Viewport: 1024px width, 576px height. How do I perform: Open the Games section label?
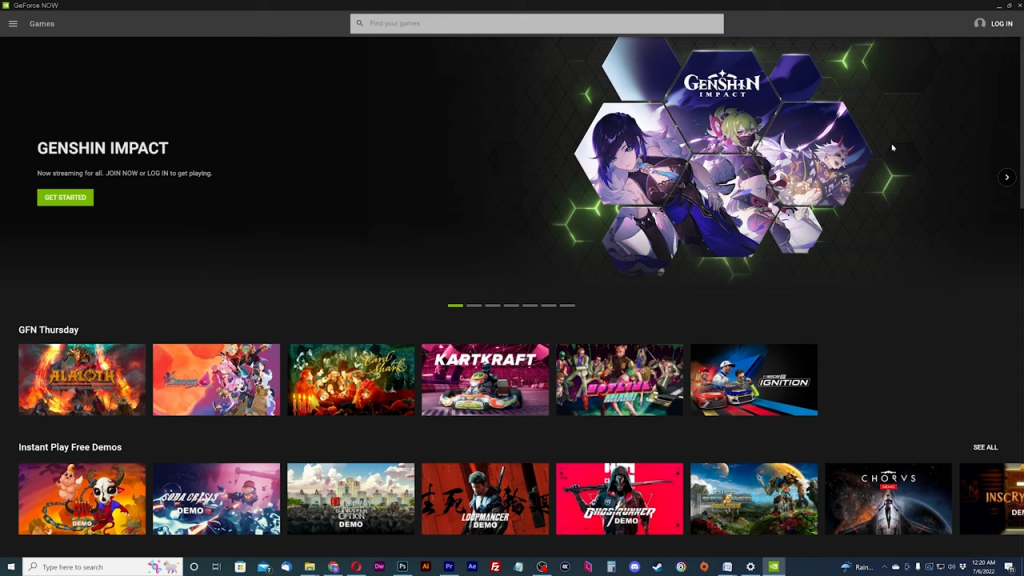tap(42, 24)
